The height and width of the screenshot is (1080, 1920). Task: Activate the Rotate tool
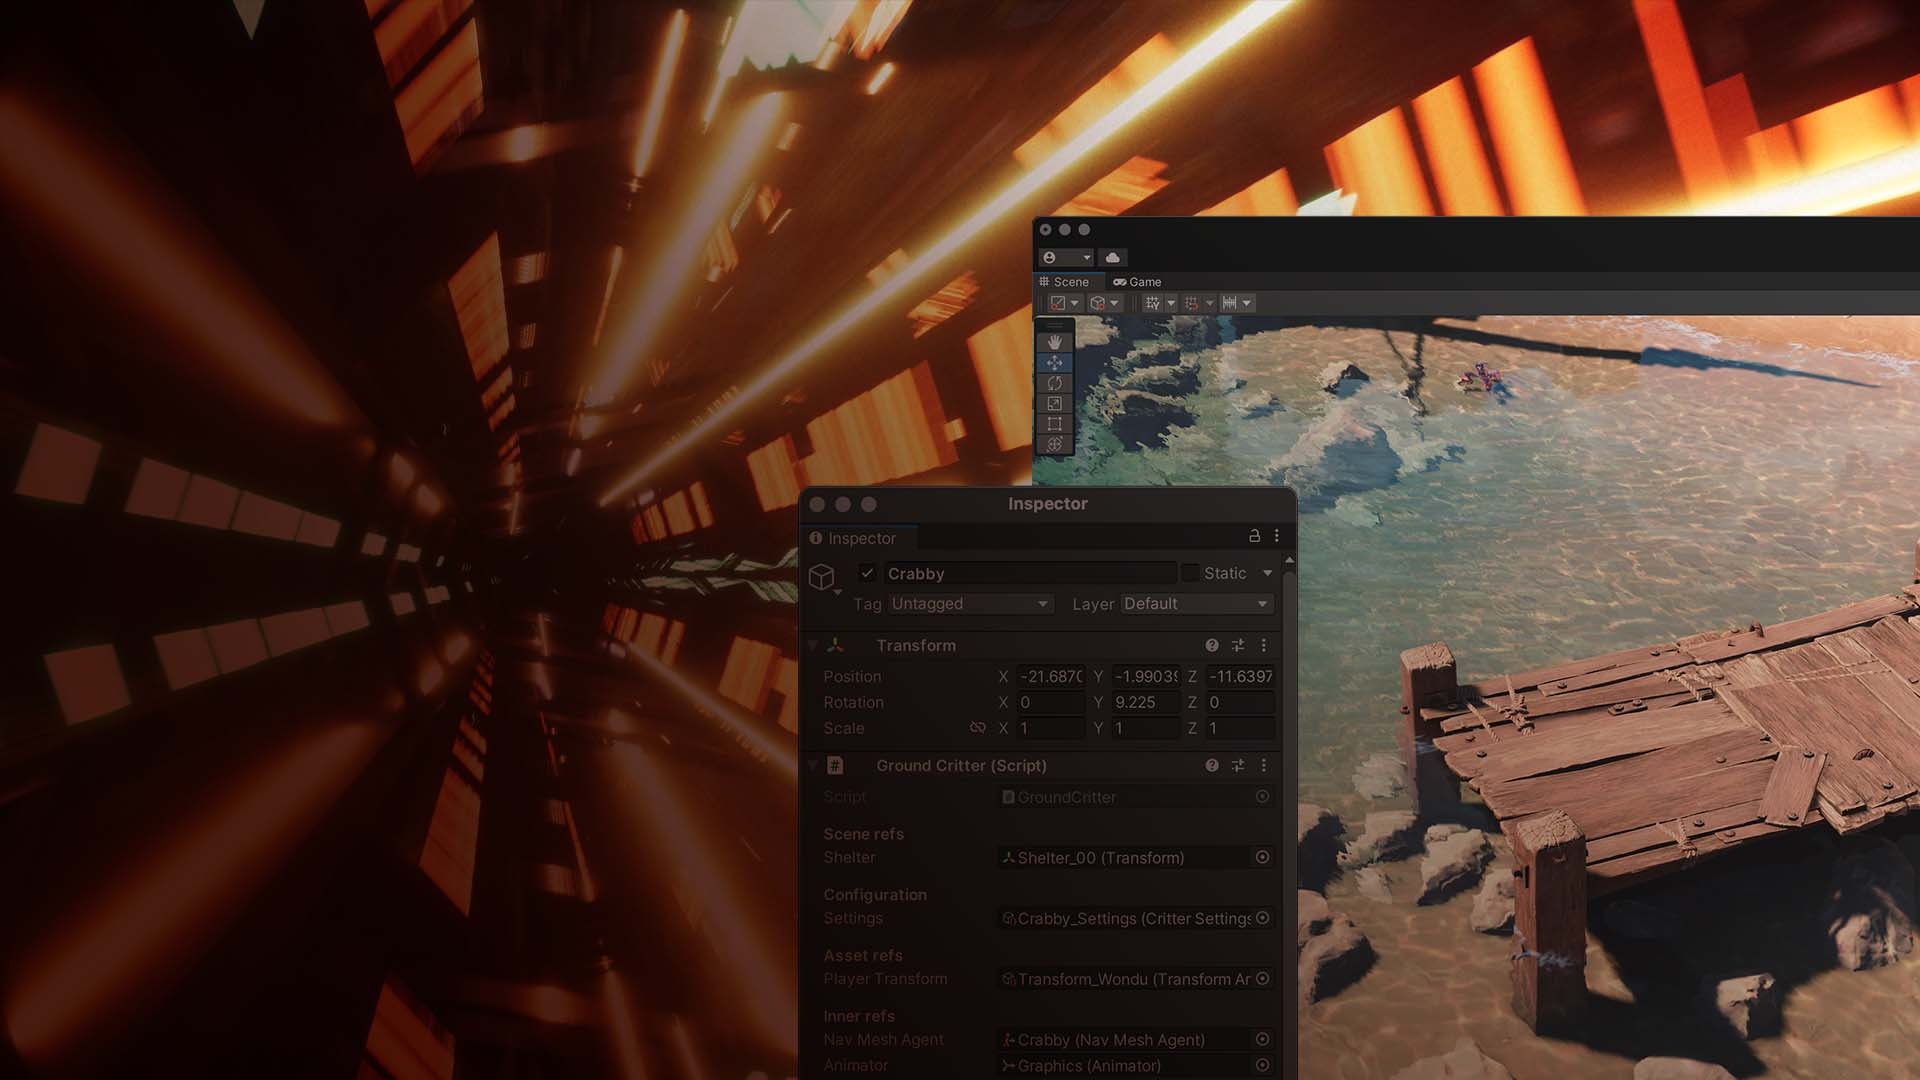1054,382
